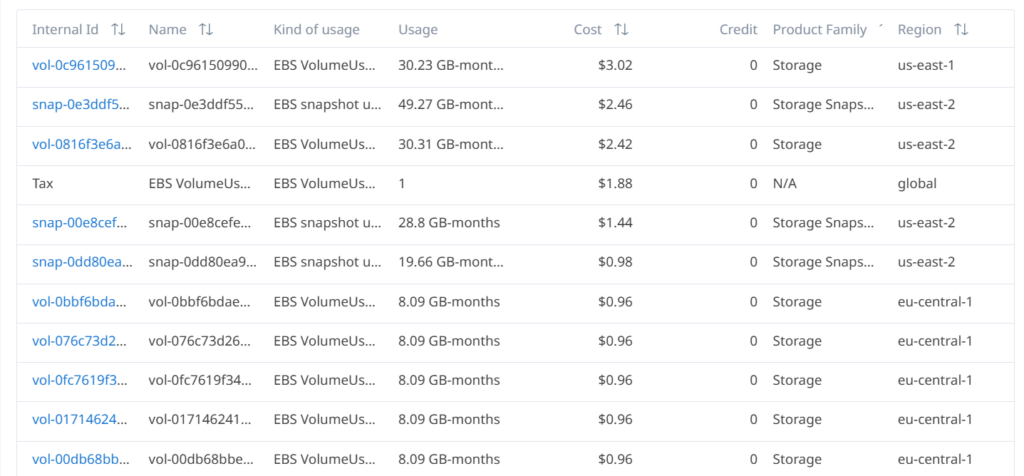This screenshot has height=476, width=1024.
Task: Sort table by Cost column icon
Action: [x=621, y=29]
